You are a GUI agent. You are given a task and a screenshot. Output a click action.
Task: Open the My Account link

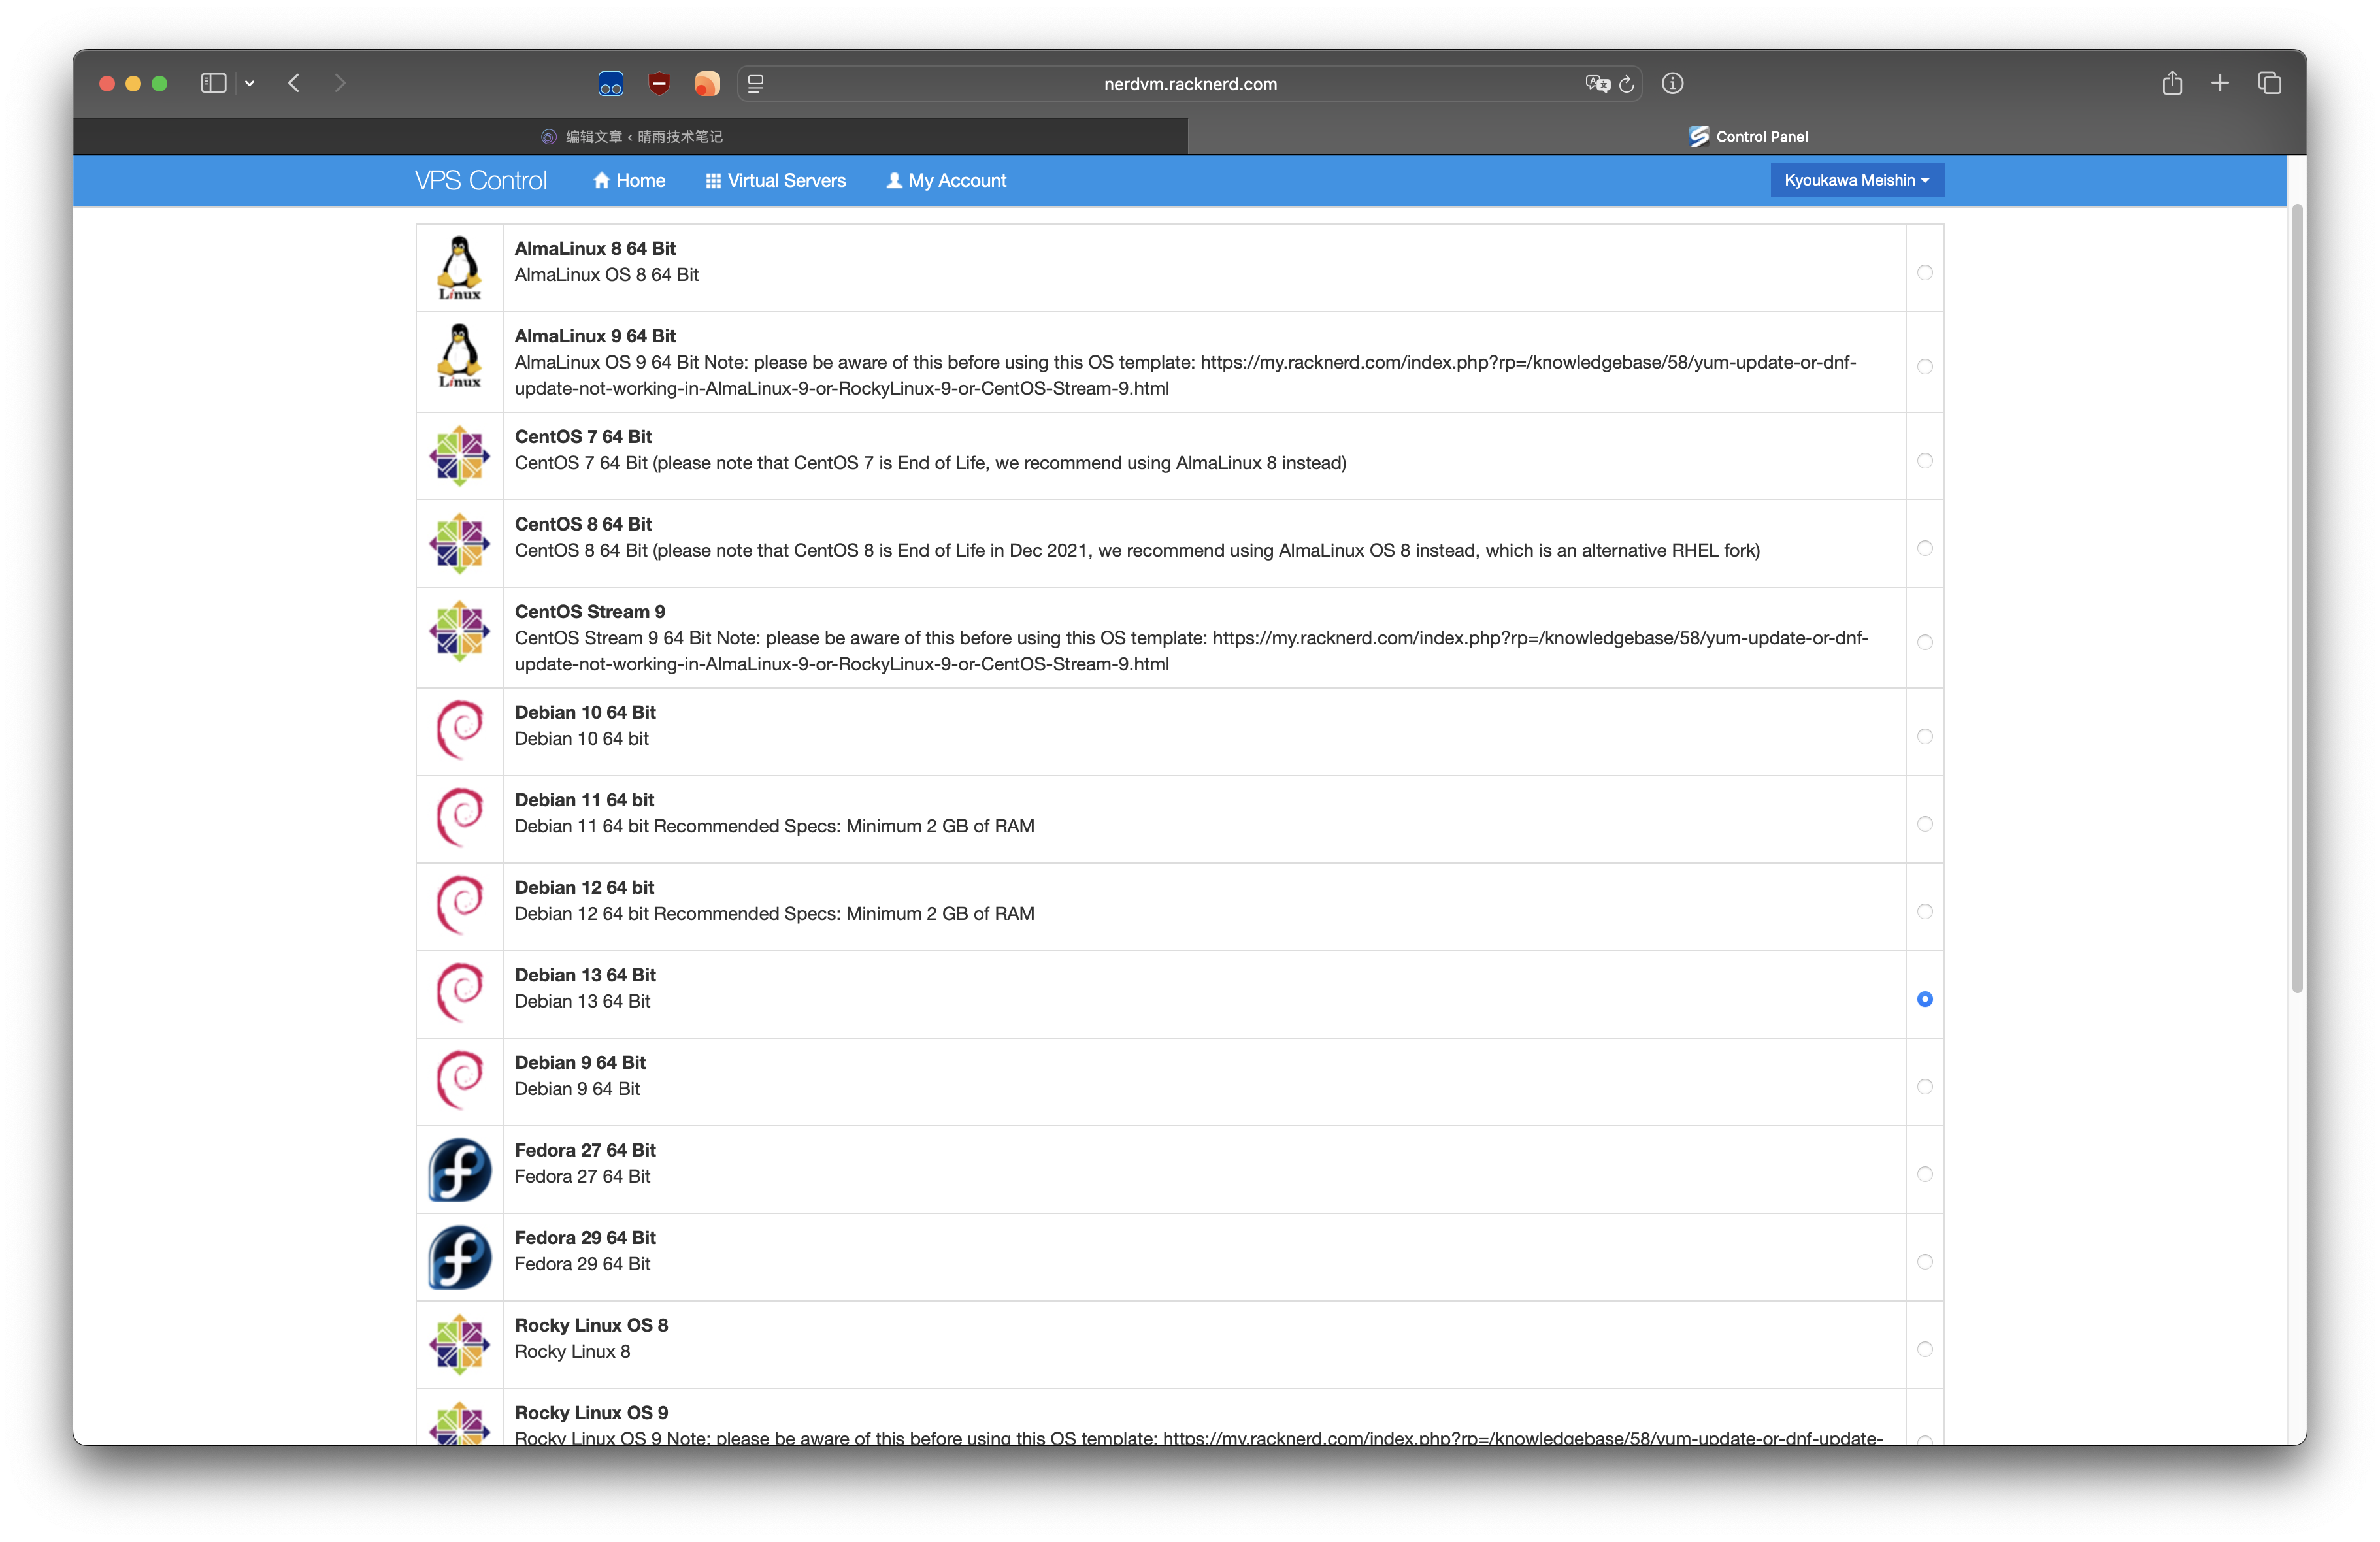point(946,181)
